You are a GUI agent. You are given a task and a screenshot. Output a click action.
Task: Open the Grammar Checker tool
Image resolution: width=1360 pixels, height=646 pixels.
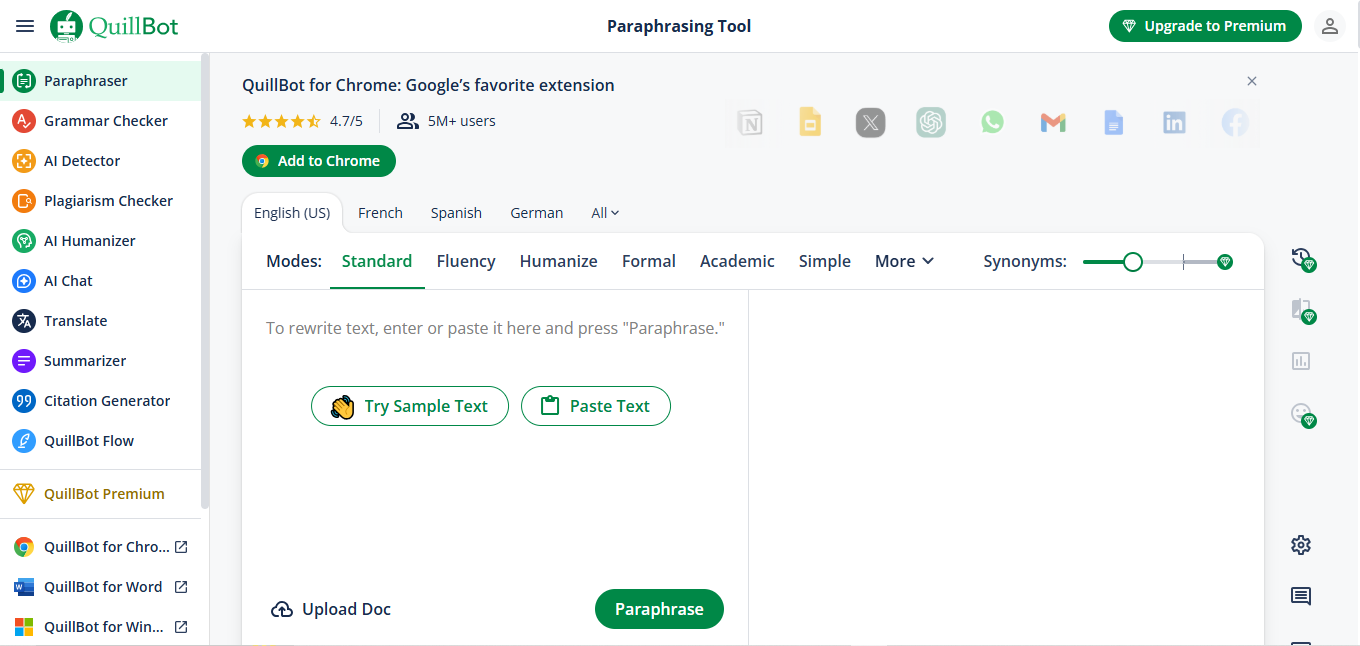[105, 121]
